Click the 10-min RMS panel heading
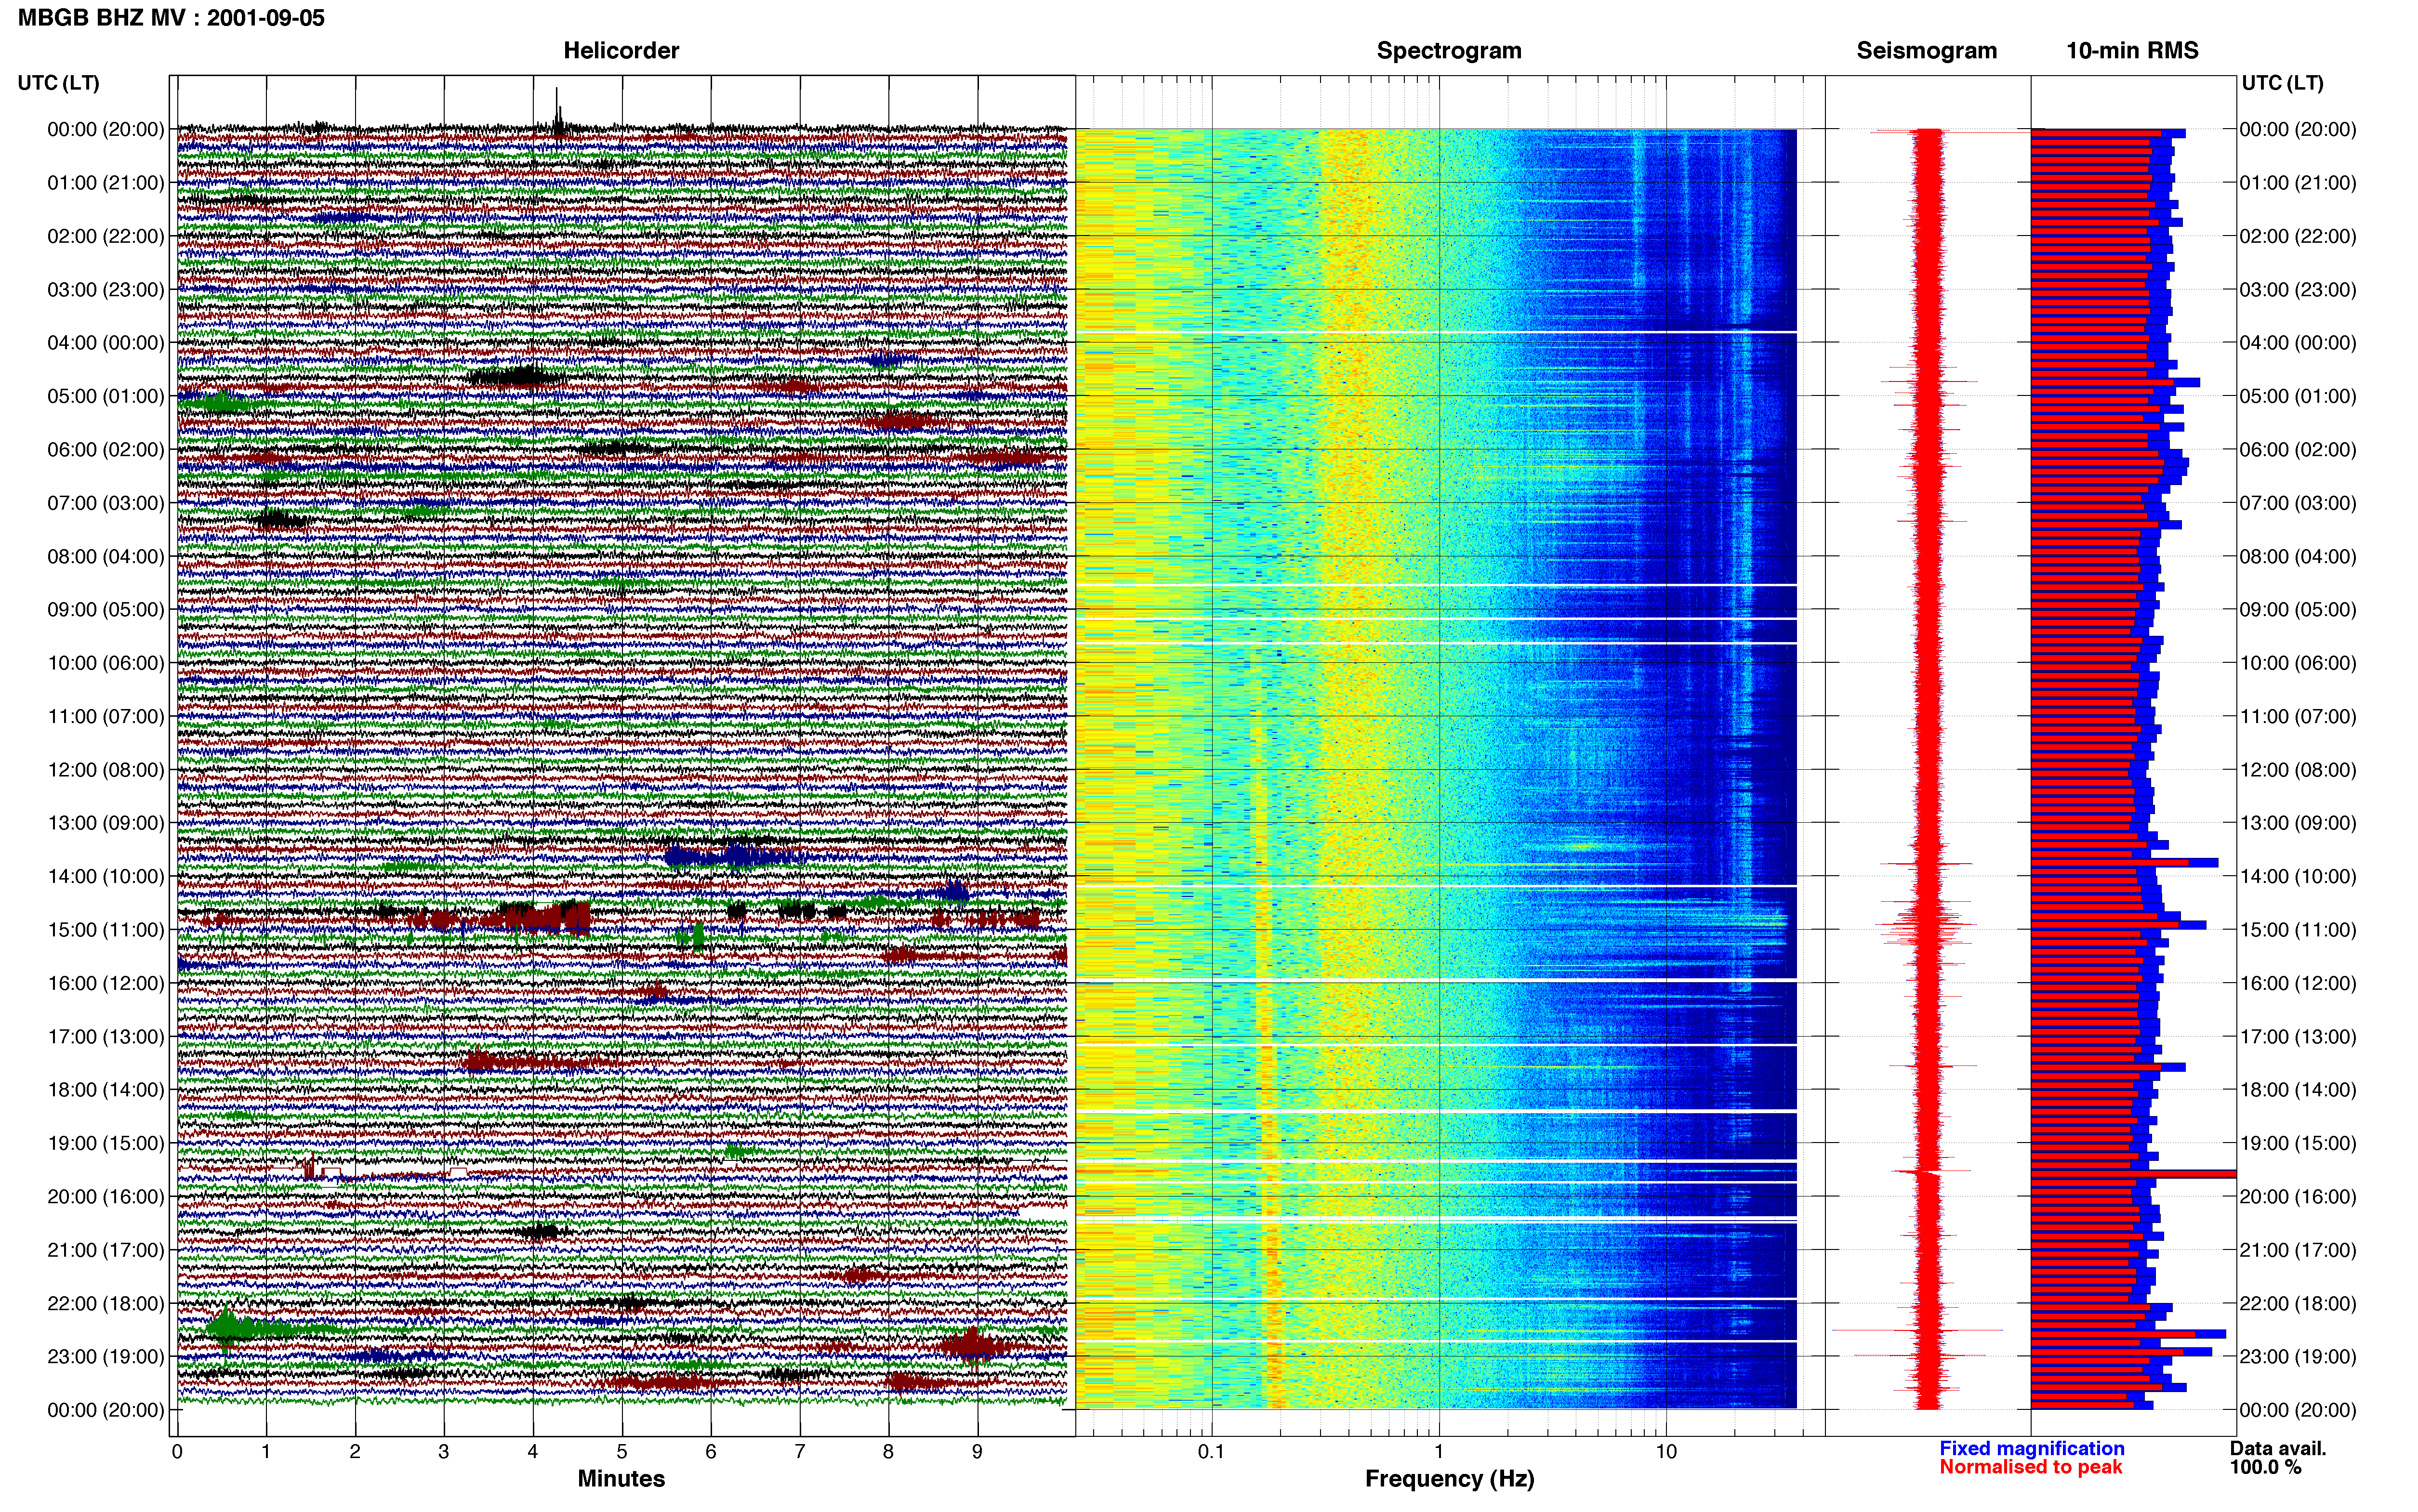This screenshot has width=2418, height=1512. (2132, 51)
